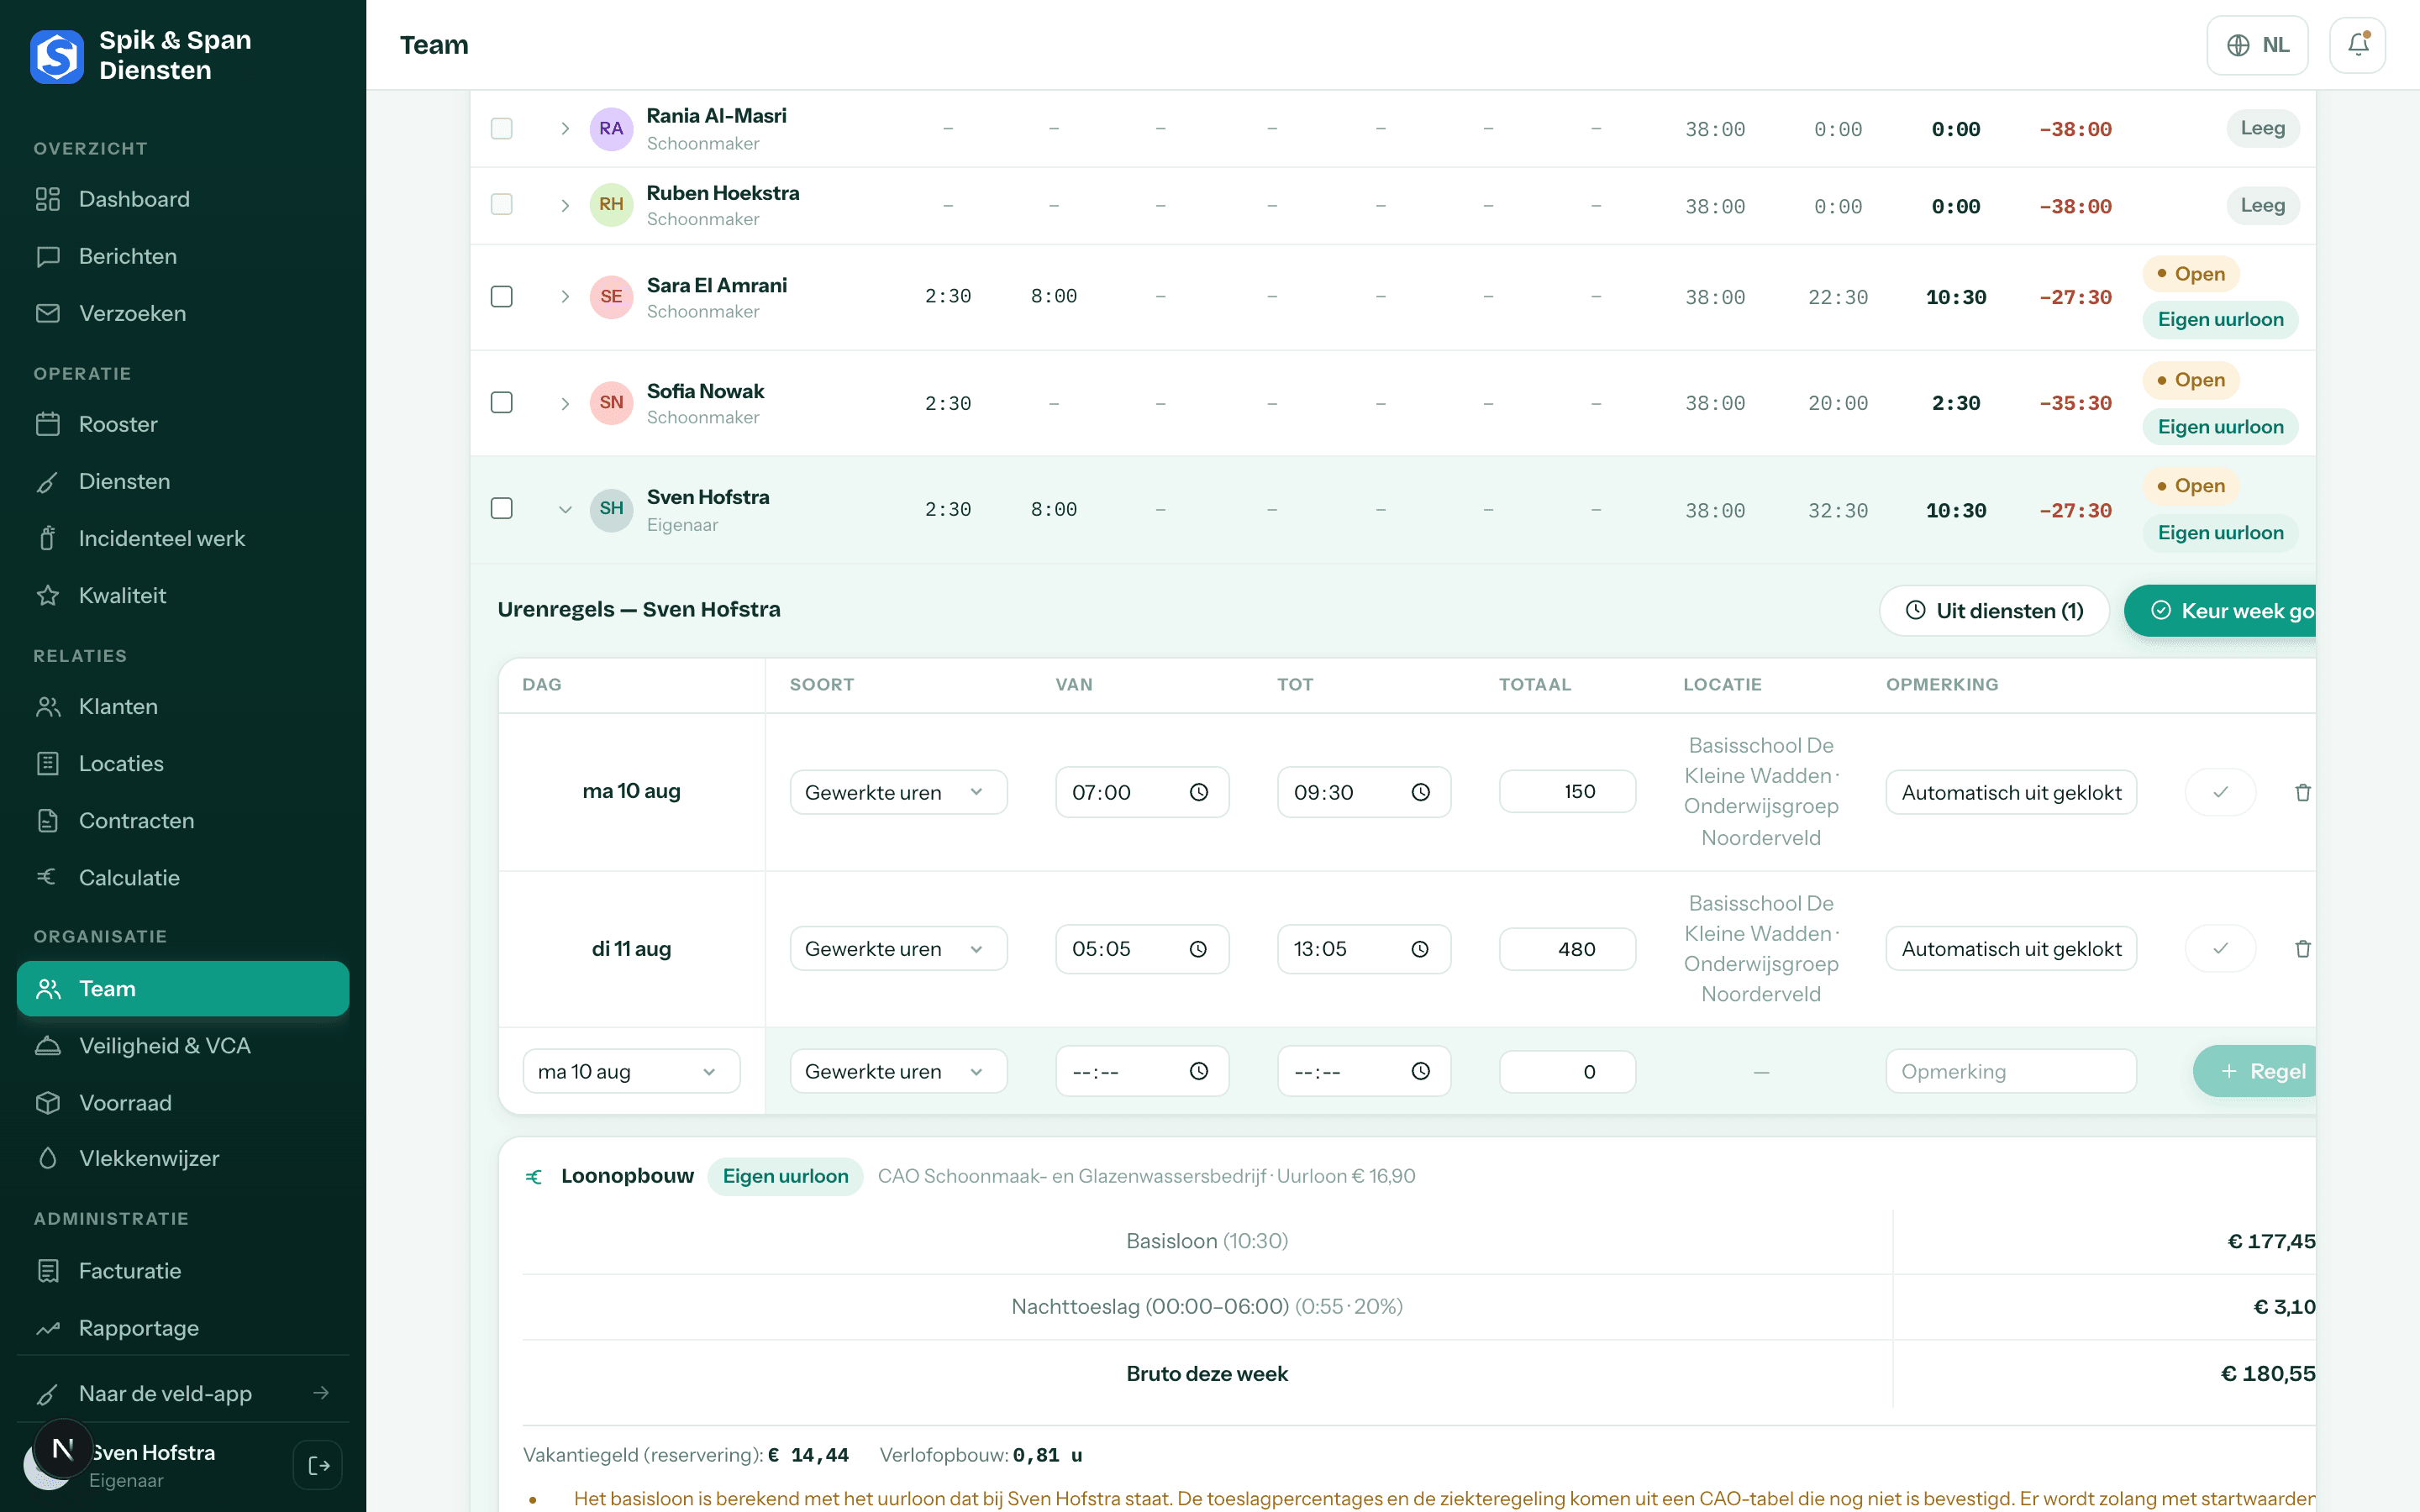Click the Rania Al-Masri RA avatar
Viewport: 2420px width, 1512px height.
(x=611, y=128)
